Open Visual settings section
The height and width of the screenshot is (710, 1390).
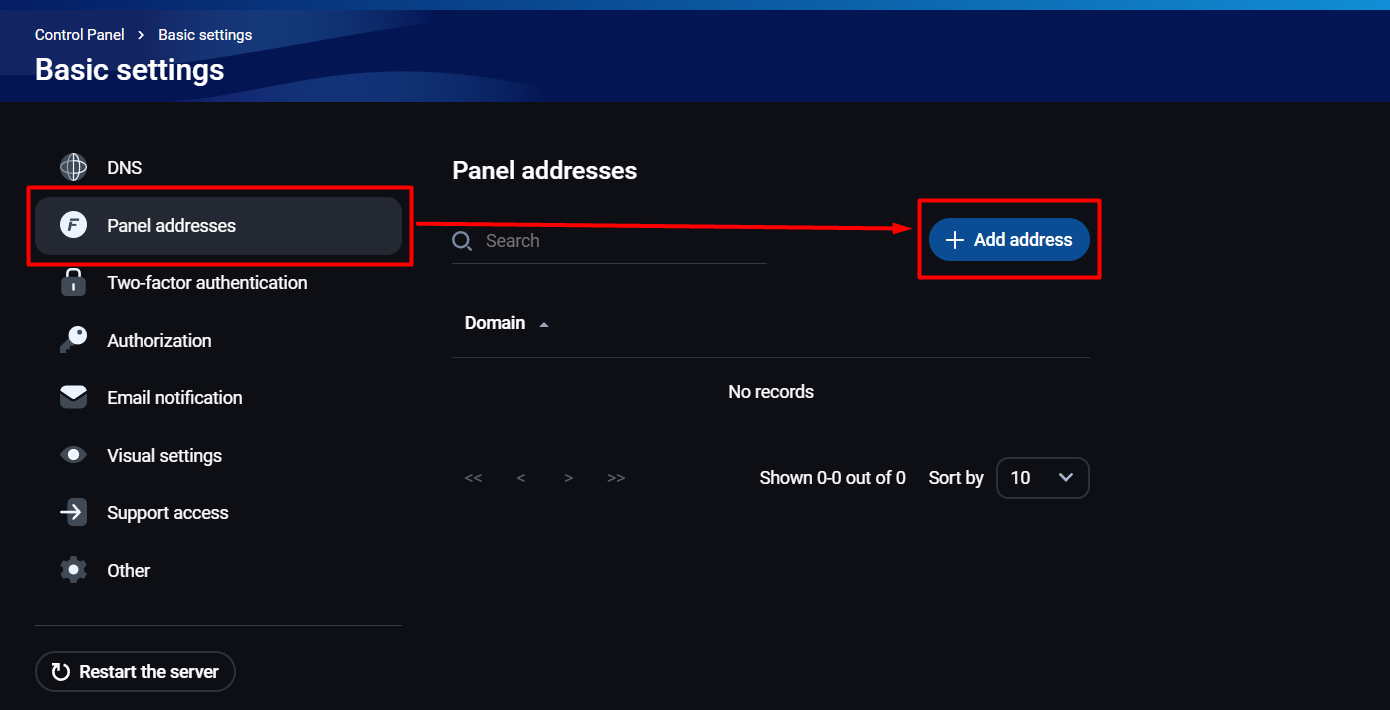click(218, 455)
